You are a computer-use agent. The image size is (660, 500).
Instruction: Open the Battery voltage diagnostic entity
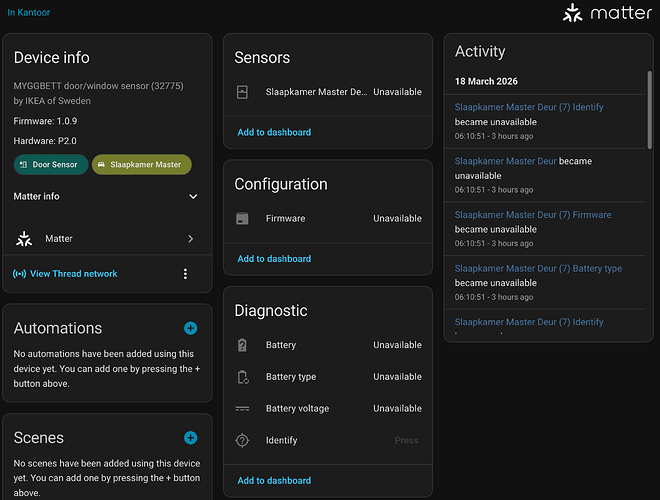click(328, 409)
